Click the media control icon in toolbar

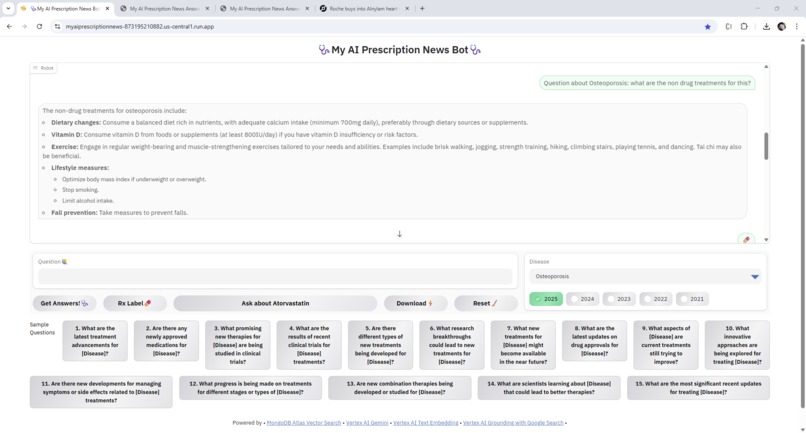[x=728, y=27]
